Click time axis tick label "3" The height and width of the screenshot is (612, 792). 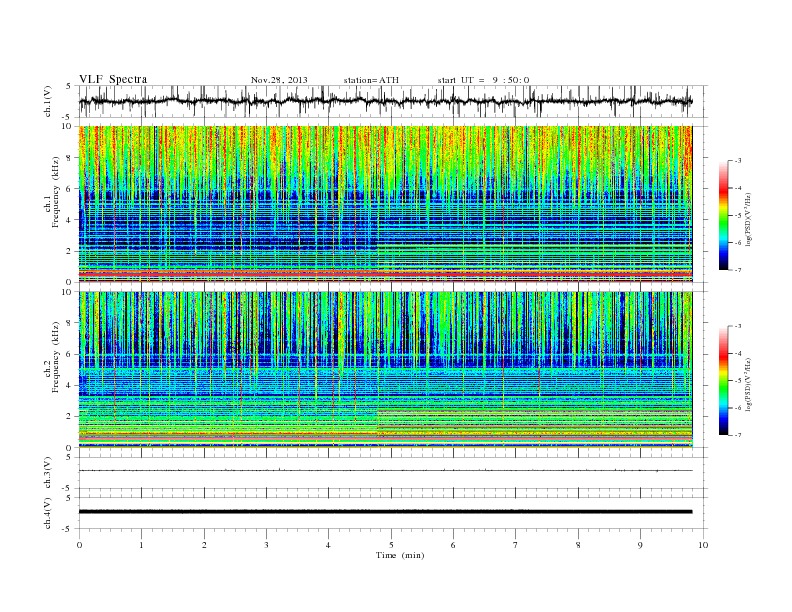point(266,545)
